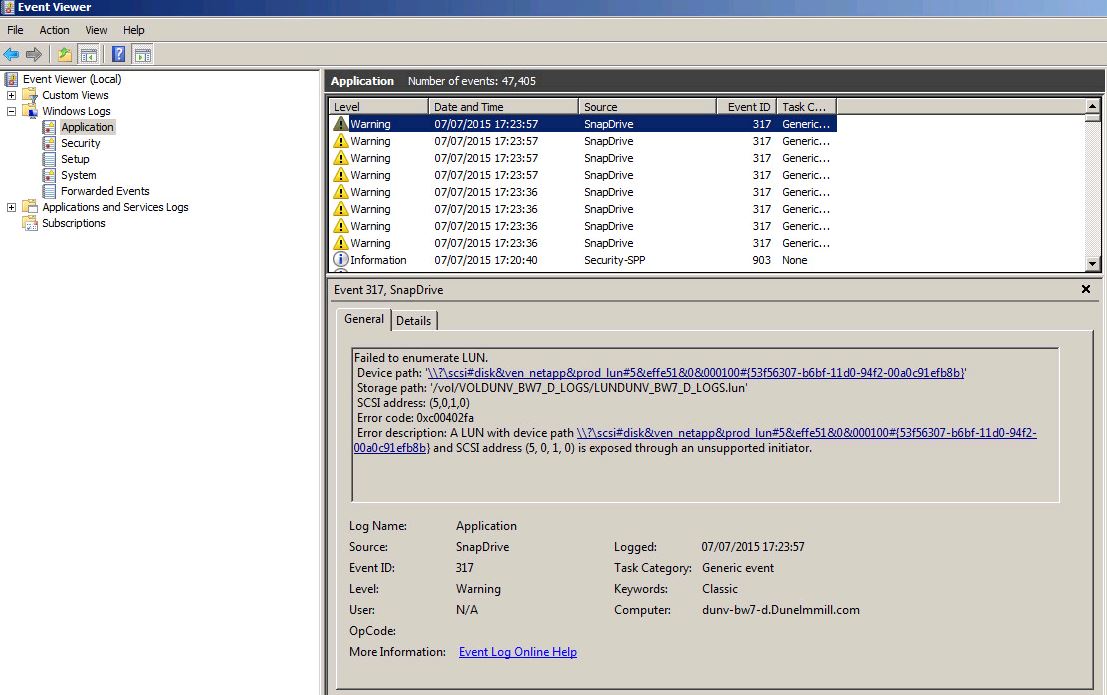
Task: Open the Action menu
Action: [x=54, y=30]
